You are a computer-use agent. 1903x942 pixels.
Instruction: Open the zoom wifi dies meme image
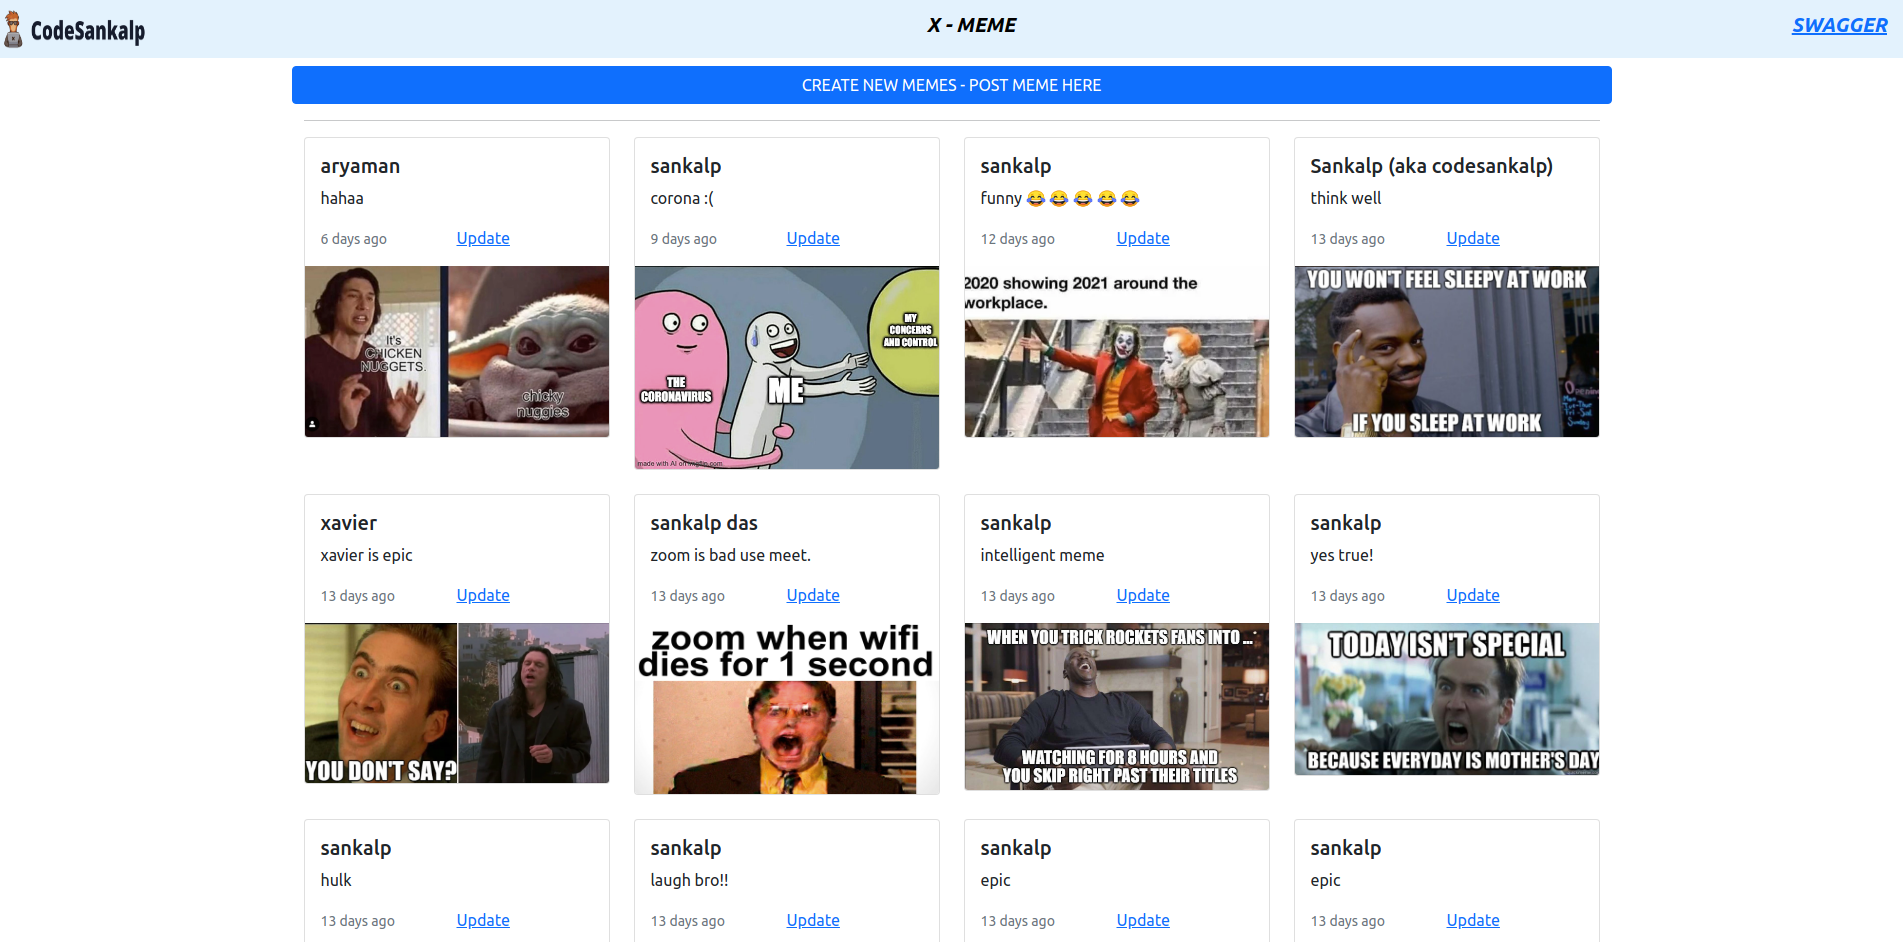(787, 708)
